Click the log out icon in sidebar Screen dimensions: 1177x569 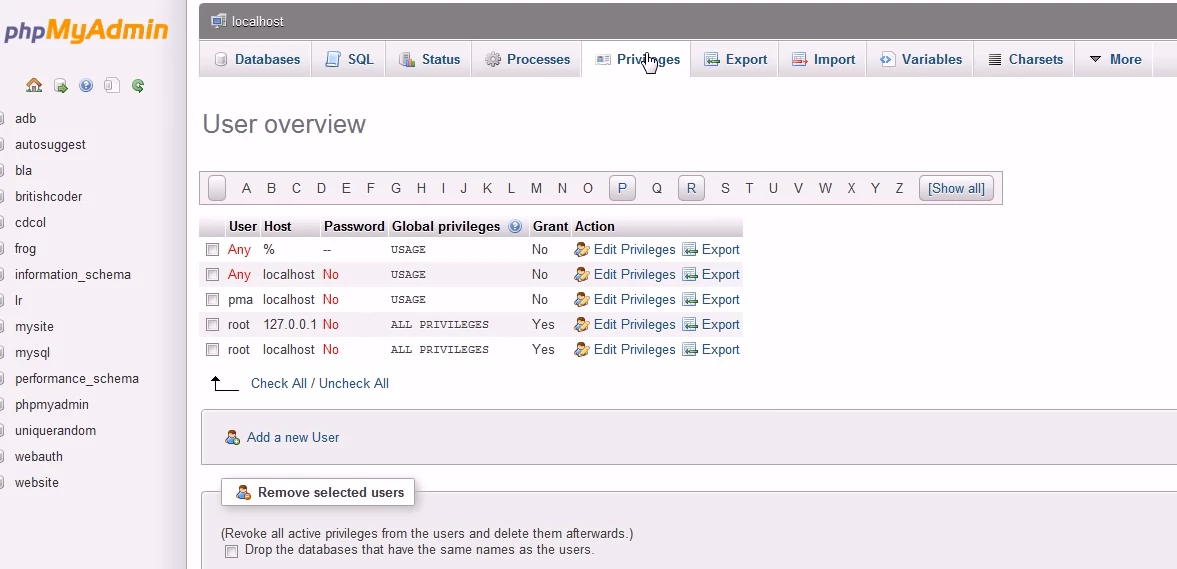pos(61,86)
